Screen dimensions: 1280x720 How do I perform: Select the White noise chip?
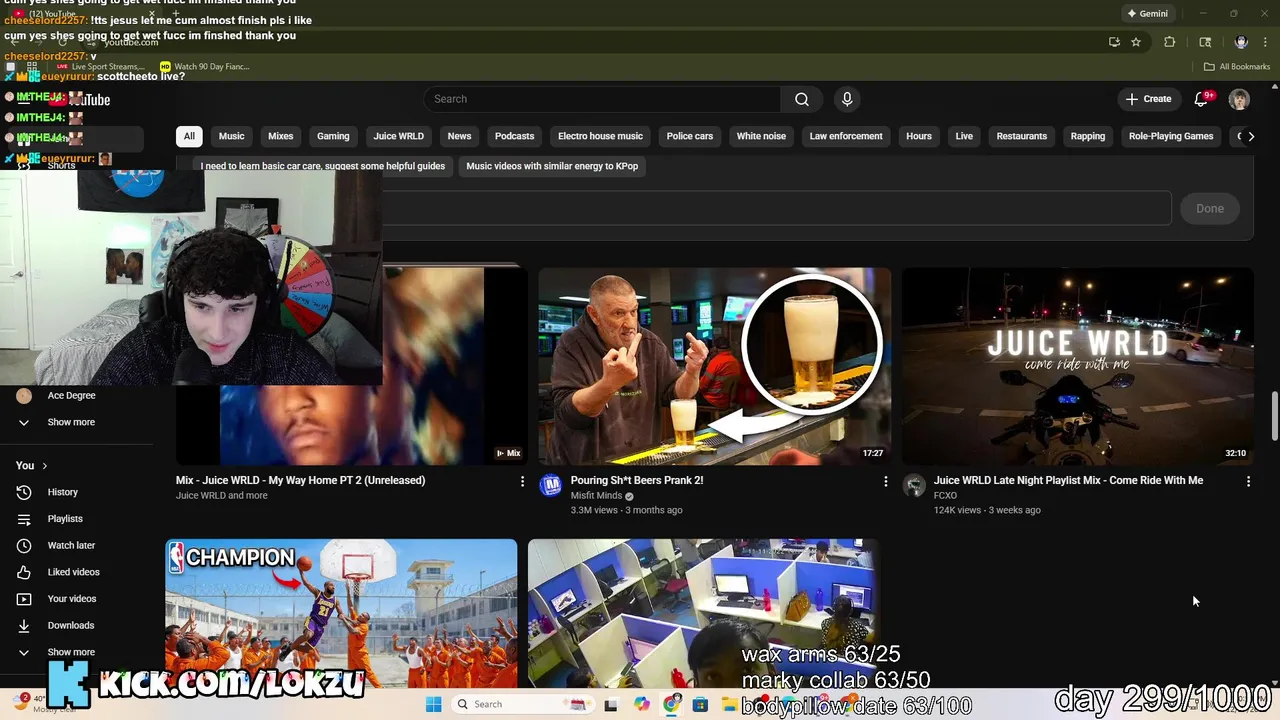(x=761, y=136)
